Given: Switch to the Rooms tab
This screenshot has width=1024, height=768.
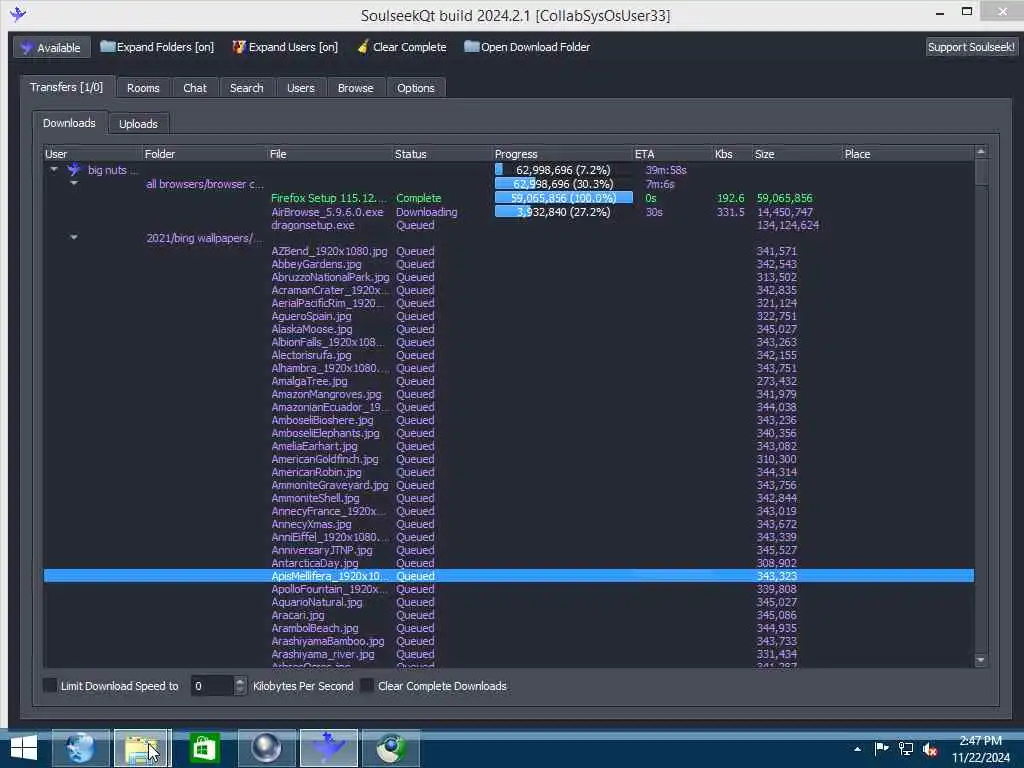Looking at the screenshot, I should pyautogui.click(x=143, y=88).
